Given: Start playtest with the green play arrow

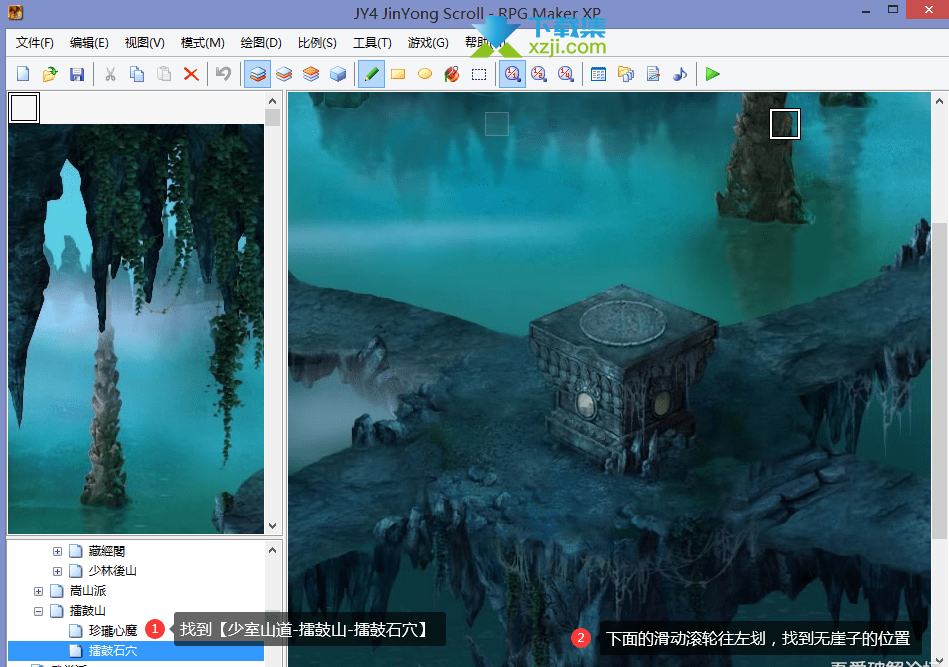Looking at the screenshot, I should point(712,74).
